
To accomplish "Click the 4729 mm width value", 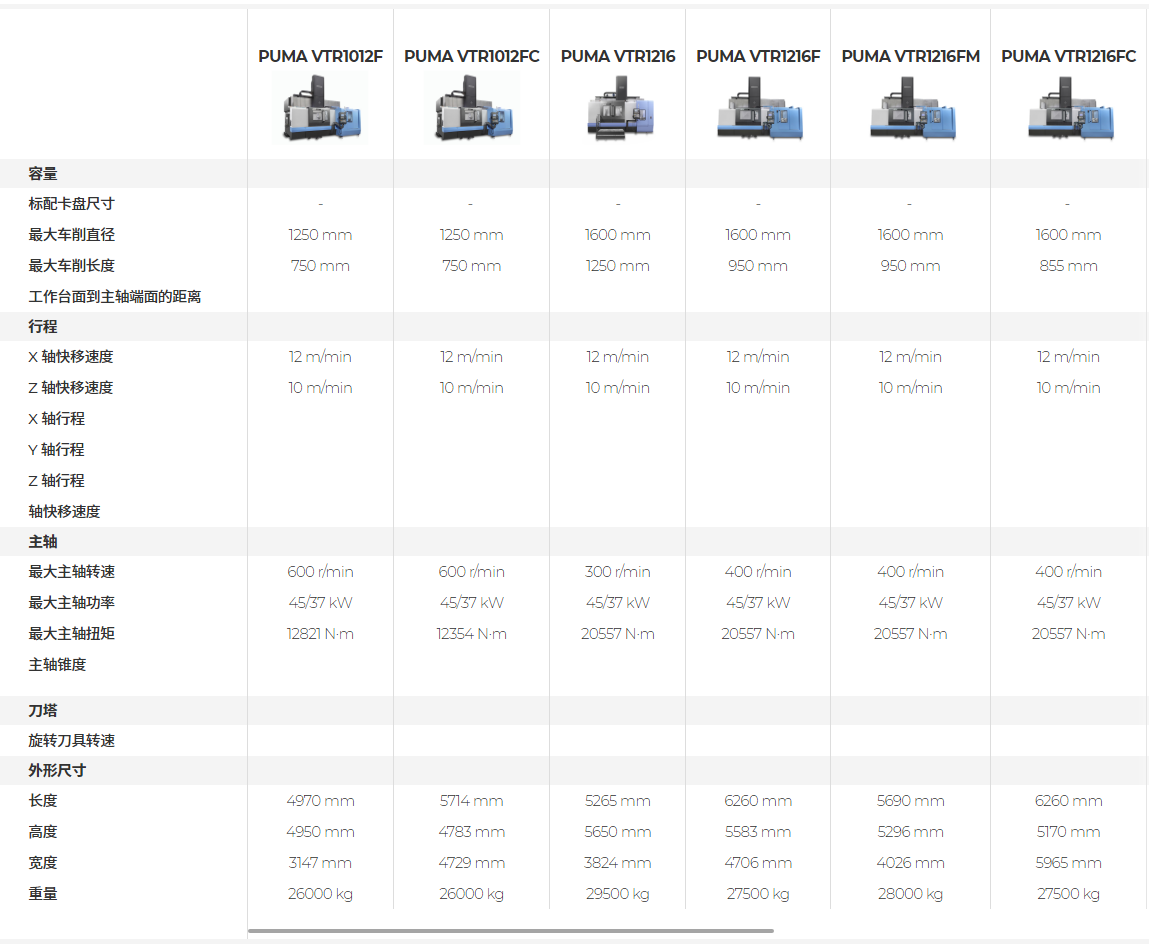I will click(x=472, y=863).
